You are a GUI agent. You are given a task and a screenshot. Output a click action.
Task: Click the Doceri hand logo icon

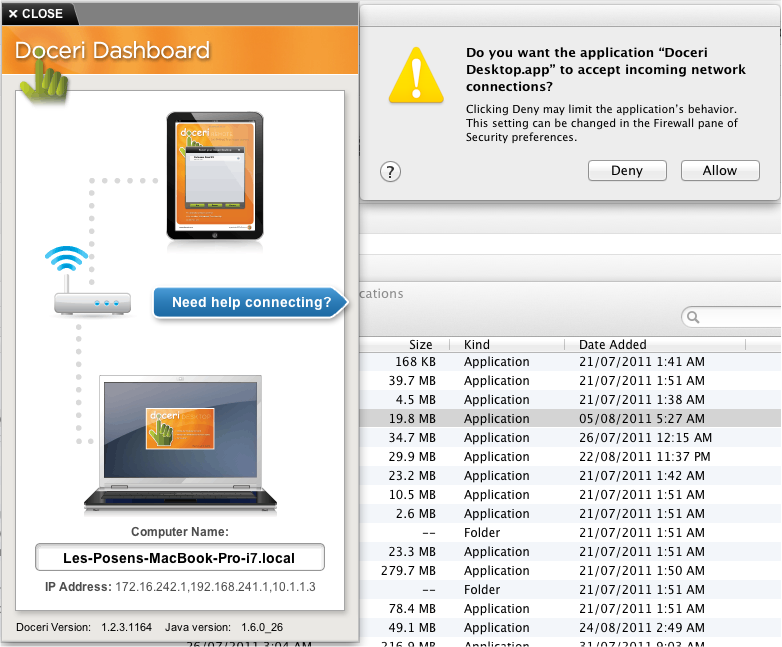pos(41,78)
